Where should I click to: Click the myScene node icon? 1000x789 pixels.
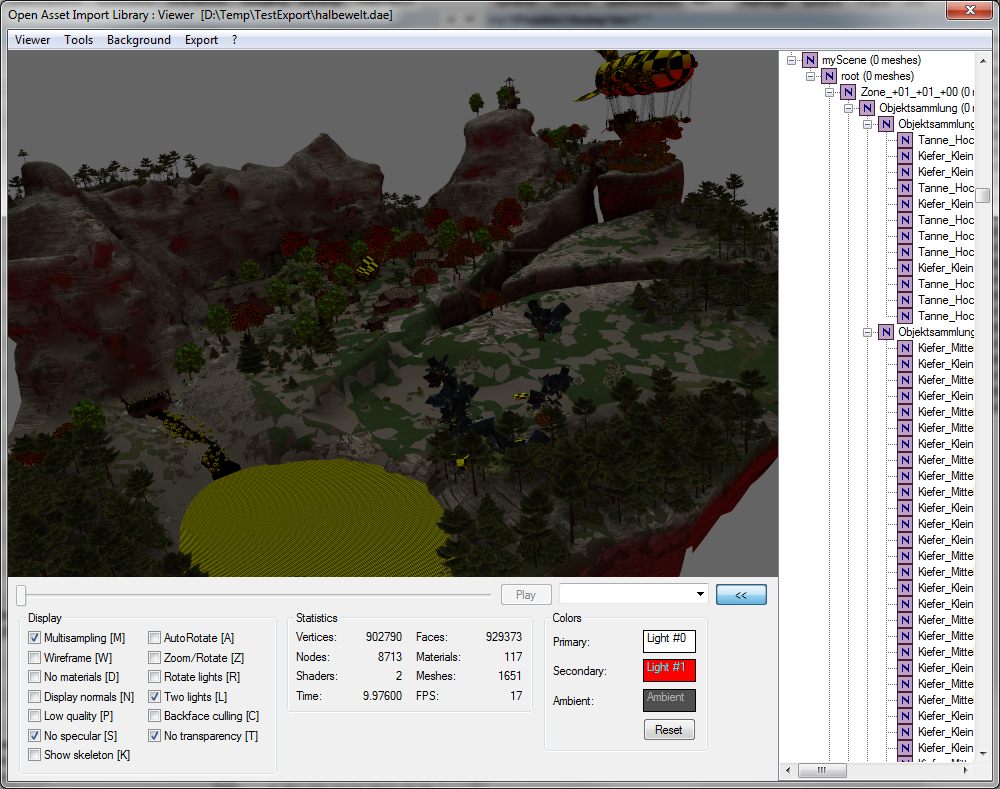(810, 60)
